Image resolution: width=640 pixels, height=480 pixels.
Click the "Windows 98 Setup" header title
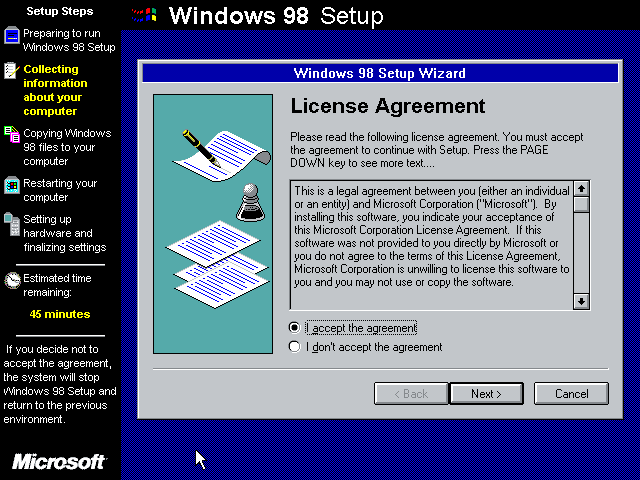point(276,16)
